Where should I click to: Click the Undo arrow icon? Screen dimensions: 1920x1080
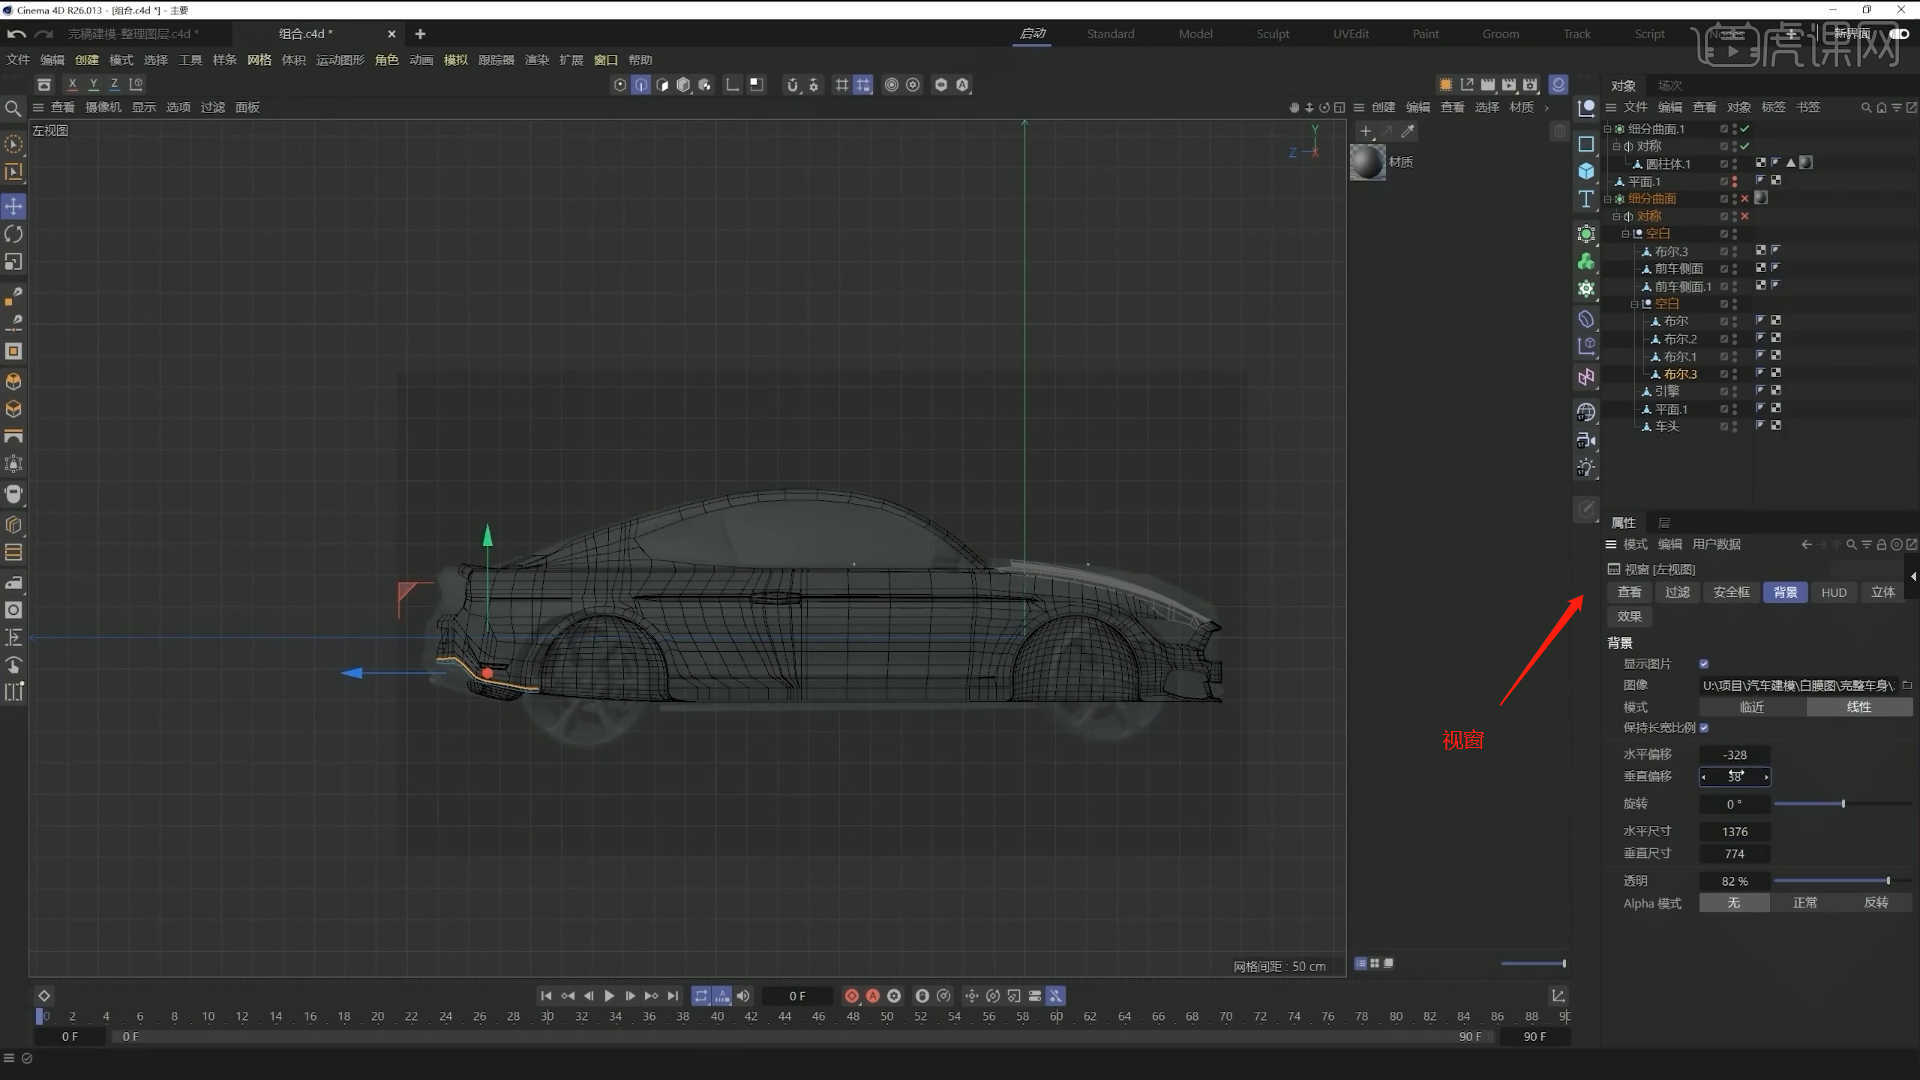(x=16, y=33)
